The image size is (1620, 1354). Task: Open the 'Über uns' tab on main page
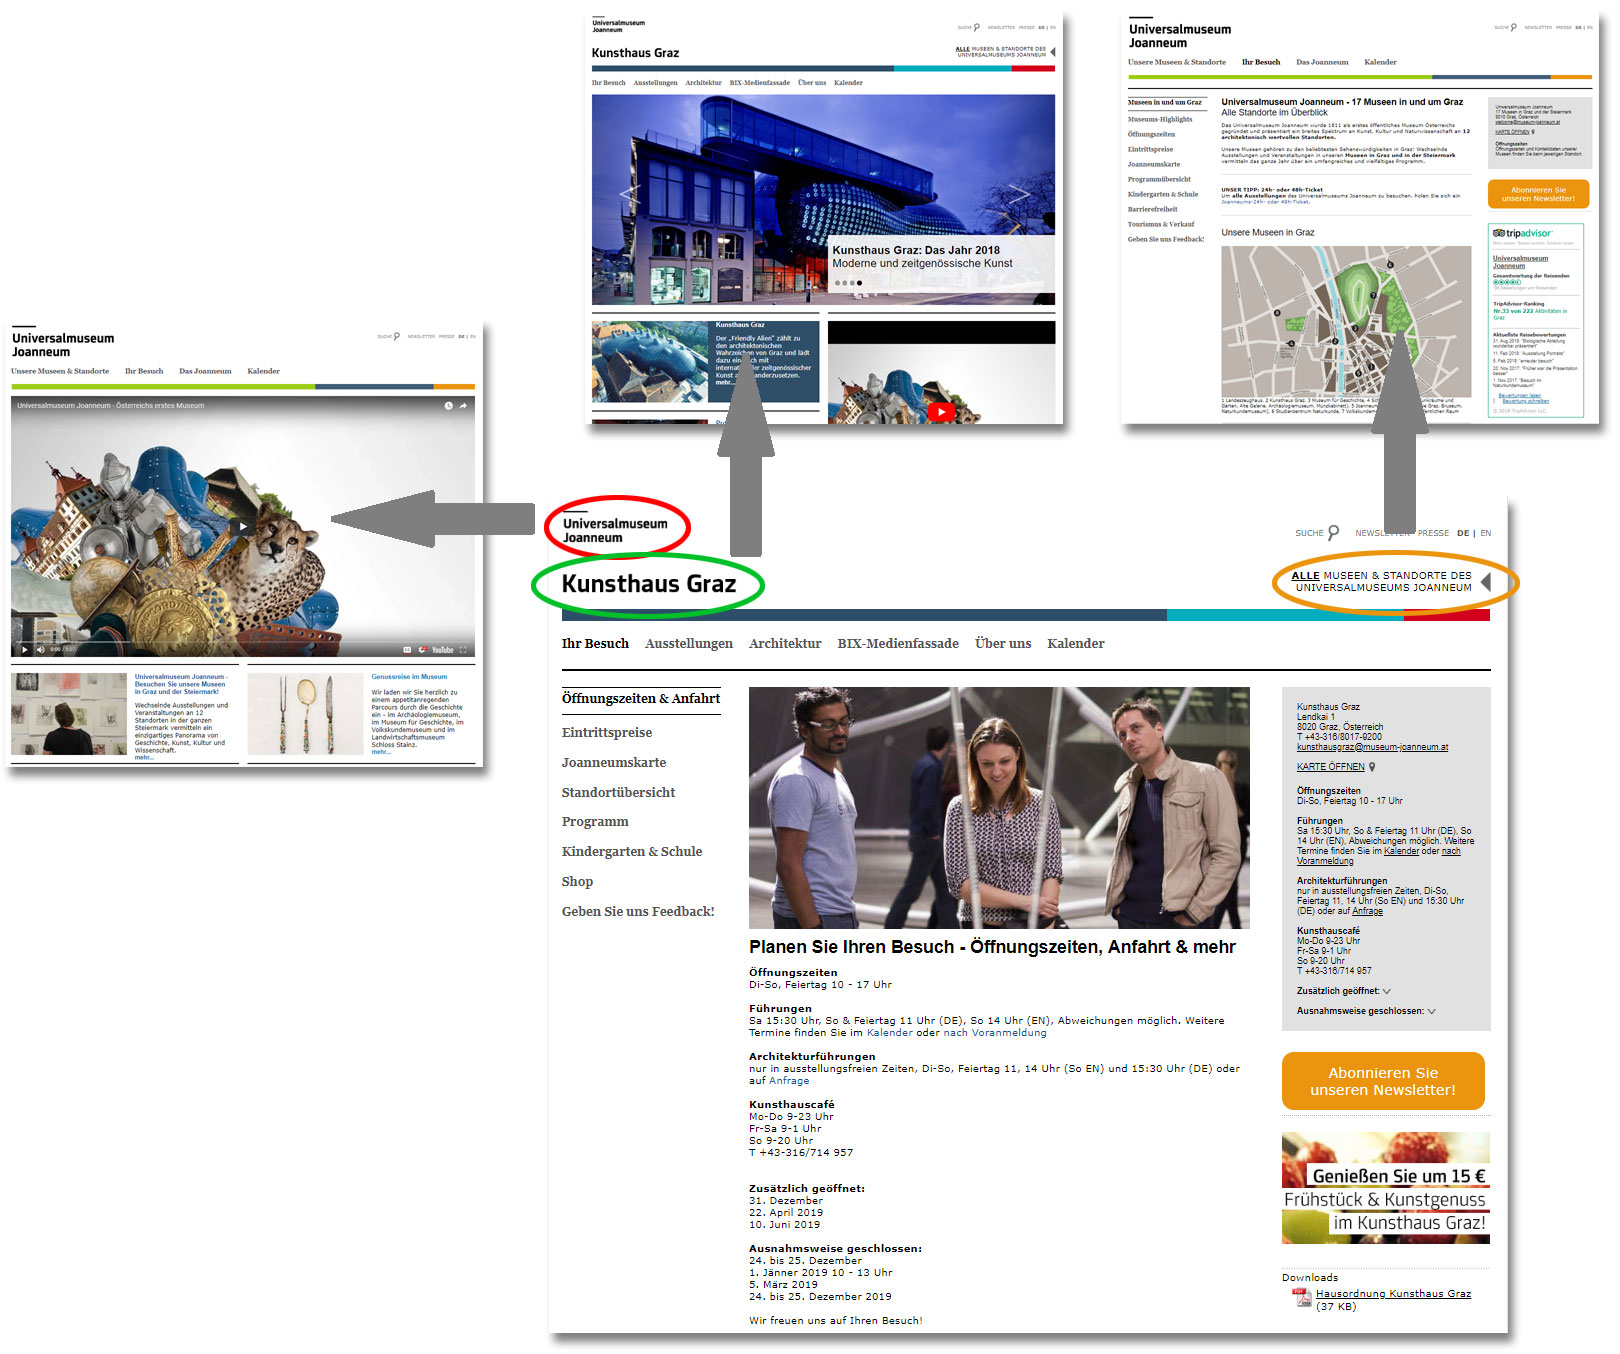tap(1003, 644)
